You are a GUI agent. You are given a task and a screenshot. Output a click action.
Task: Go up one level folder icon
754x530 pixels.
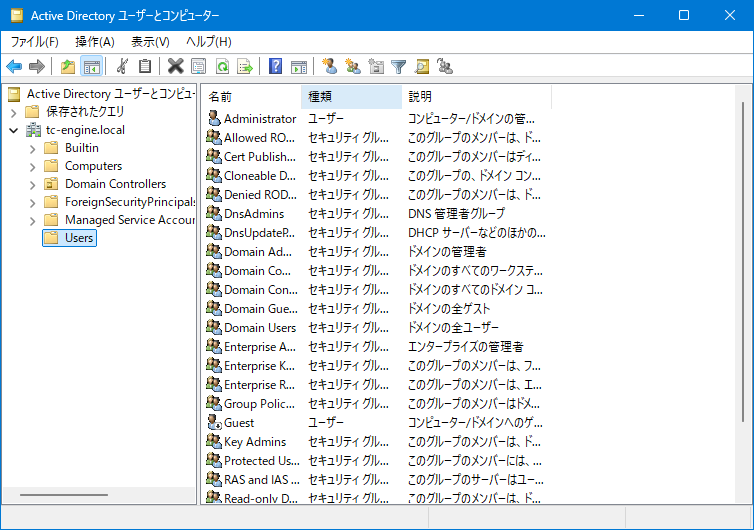click(x=68, y=66)
